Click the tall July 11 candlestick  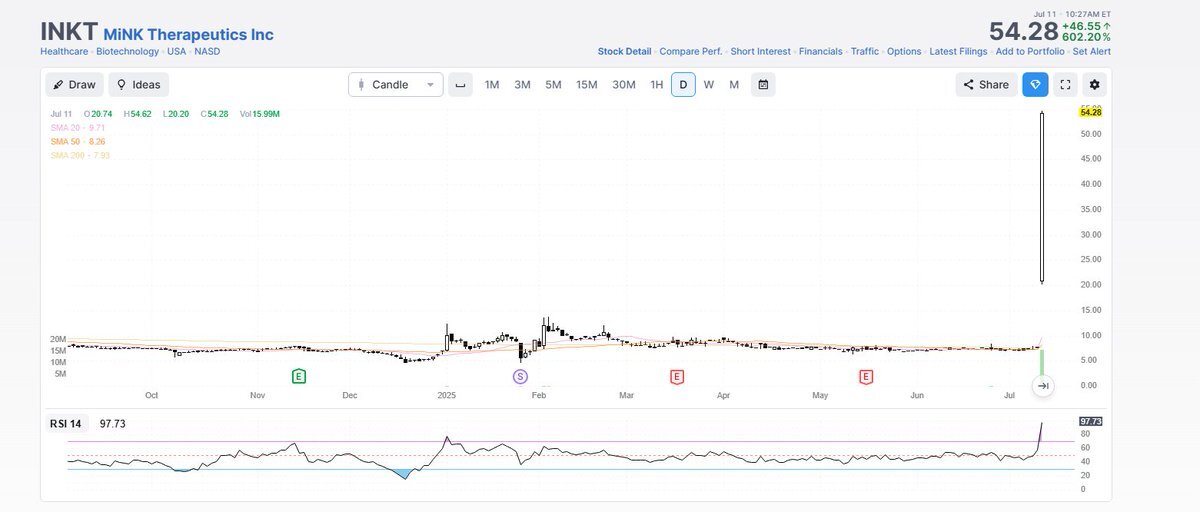pyautogui.click(x=1042, y=198)
